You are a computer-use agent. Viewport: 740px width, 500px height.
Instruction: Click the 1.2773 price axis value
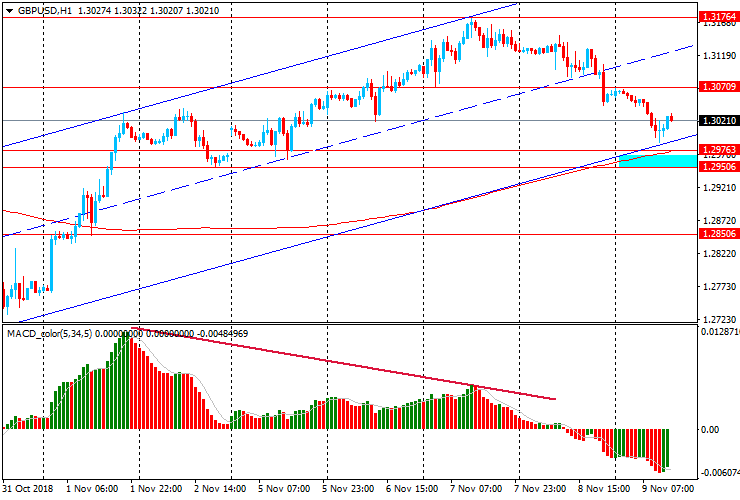point(716,287)
